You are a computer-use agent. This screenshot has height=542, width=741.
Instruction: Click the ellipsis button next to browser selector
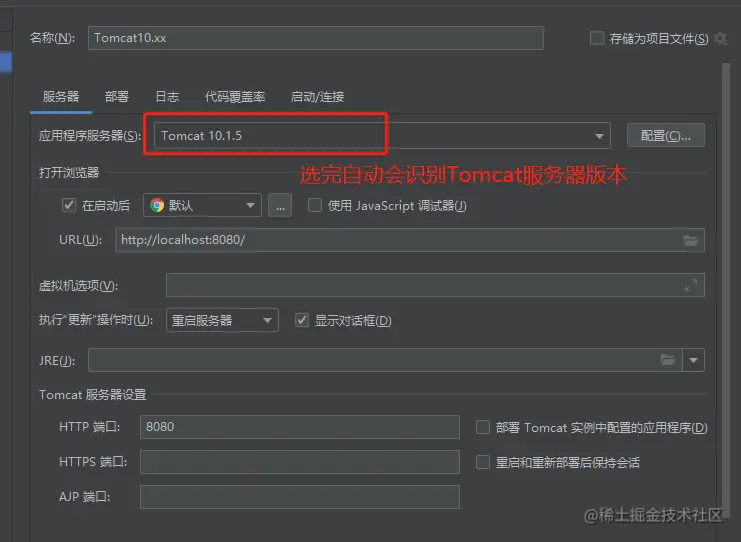tap(280, 205)
